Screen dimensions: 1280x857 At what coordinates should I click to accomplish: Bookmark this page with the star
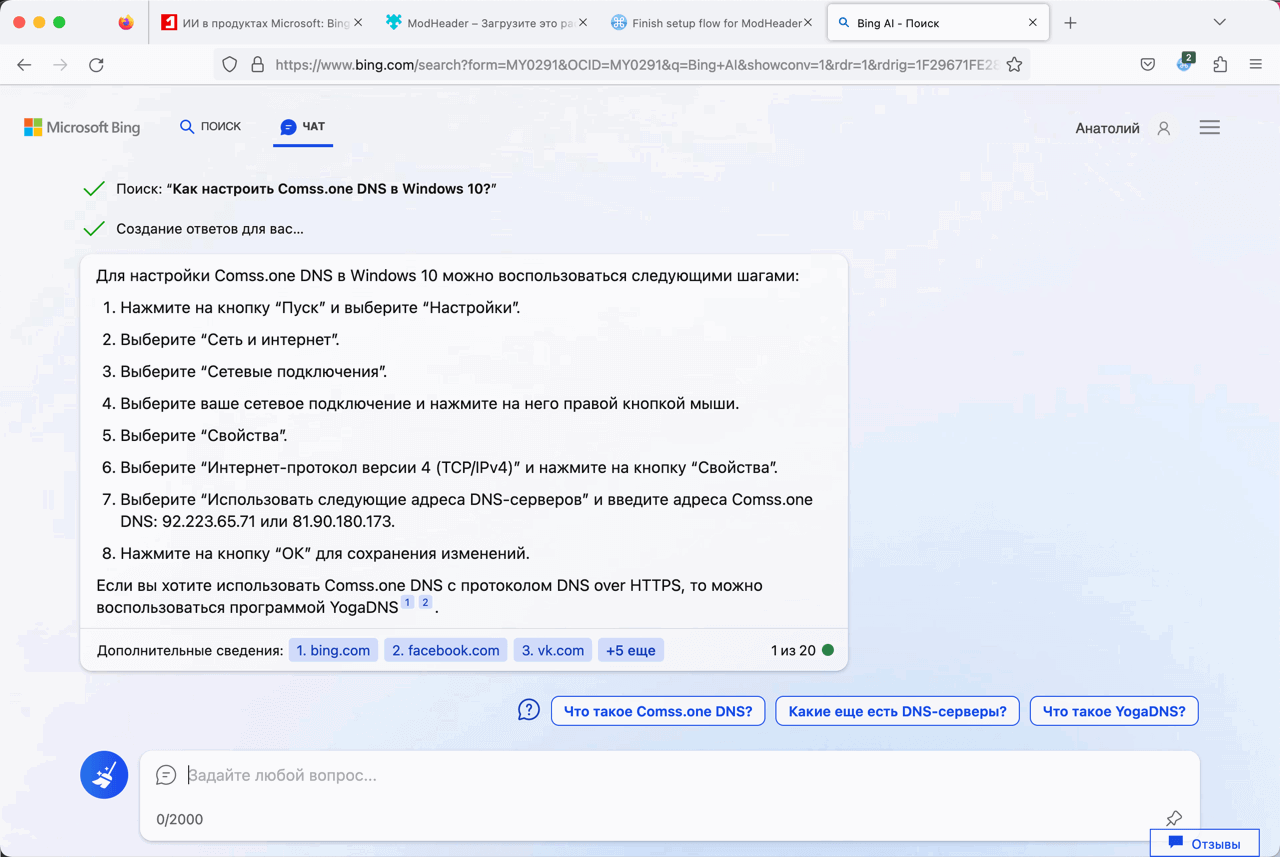point(1014,65)
